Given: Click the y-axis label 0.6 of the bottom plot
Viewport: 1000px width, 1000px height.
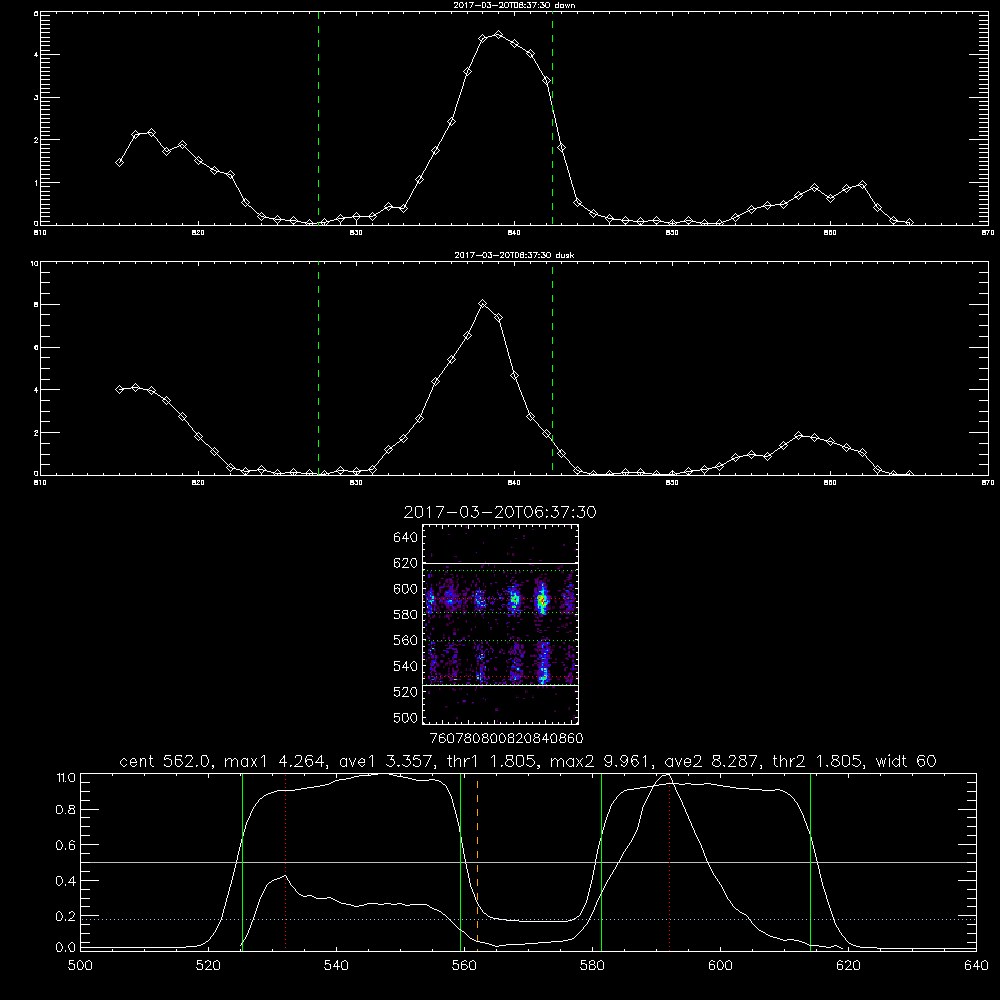Looking at the screenshot, I should pyautogui.click(x=66, y=845).
